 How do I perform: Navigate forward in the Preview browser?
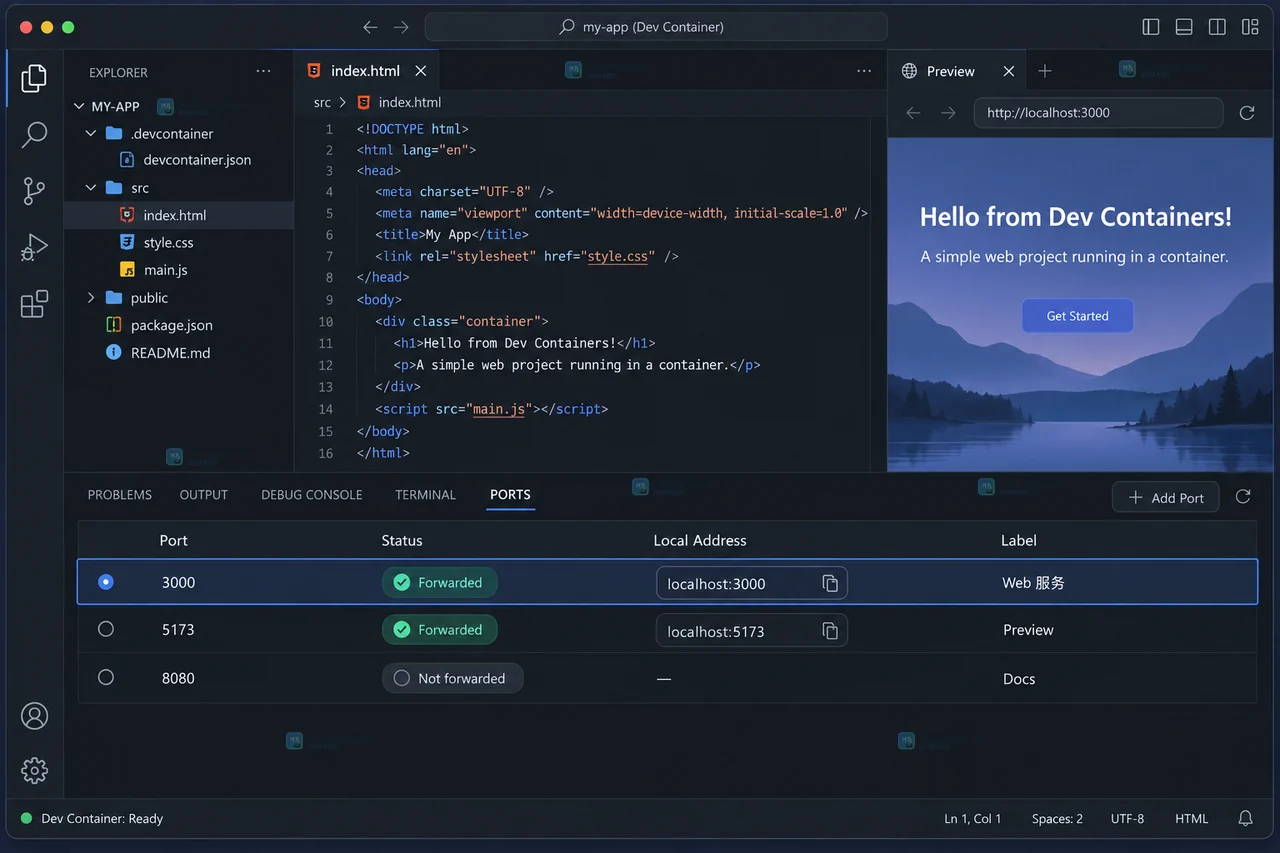click(948, 113)
